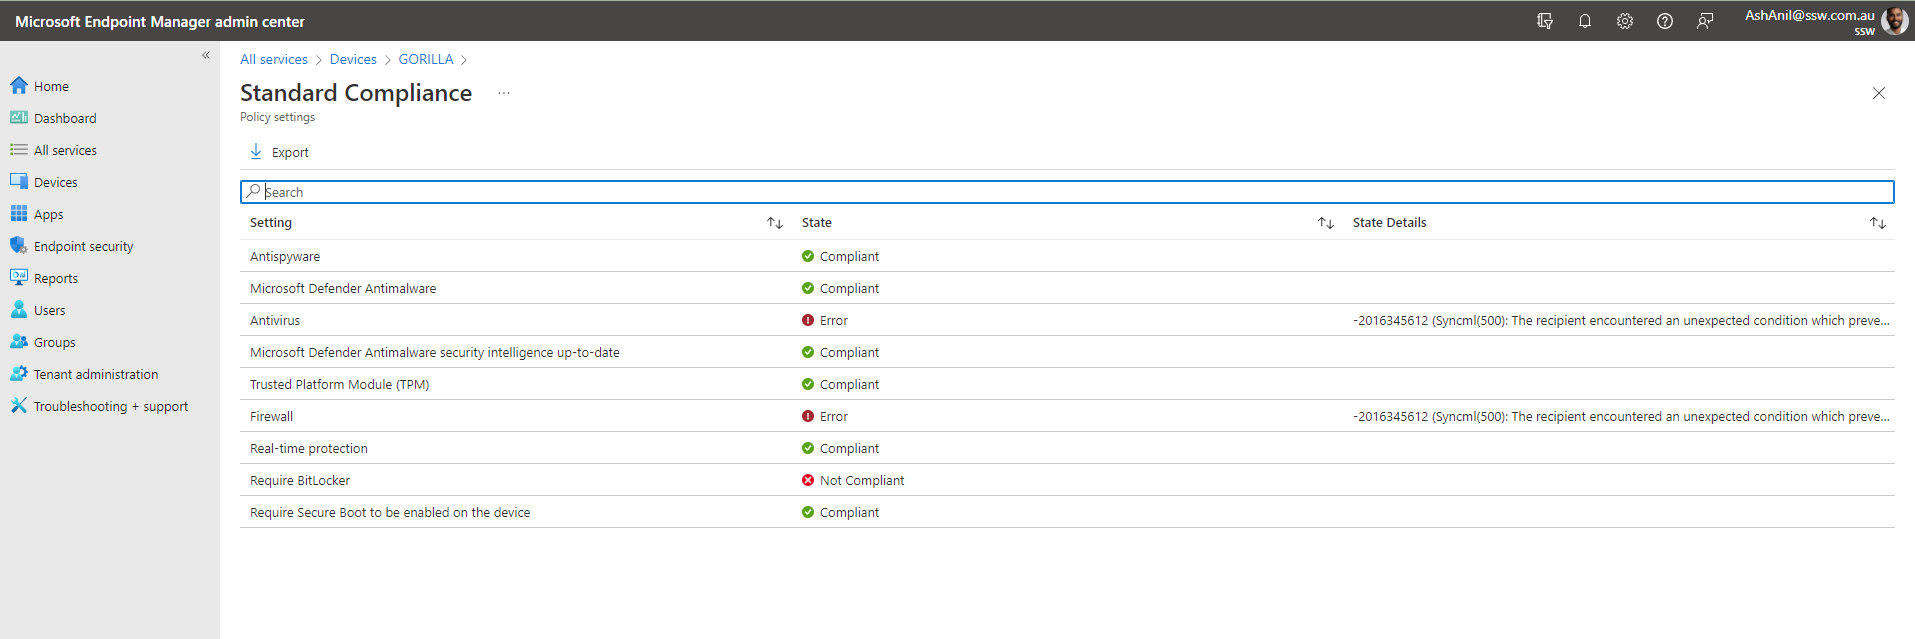The image size is (1915, 639).
Task: Sort table by State column
Action: pyautogui.click(x=1325, y=223)
